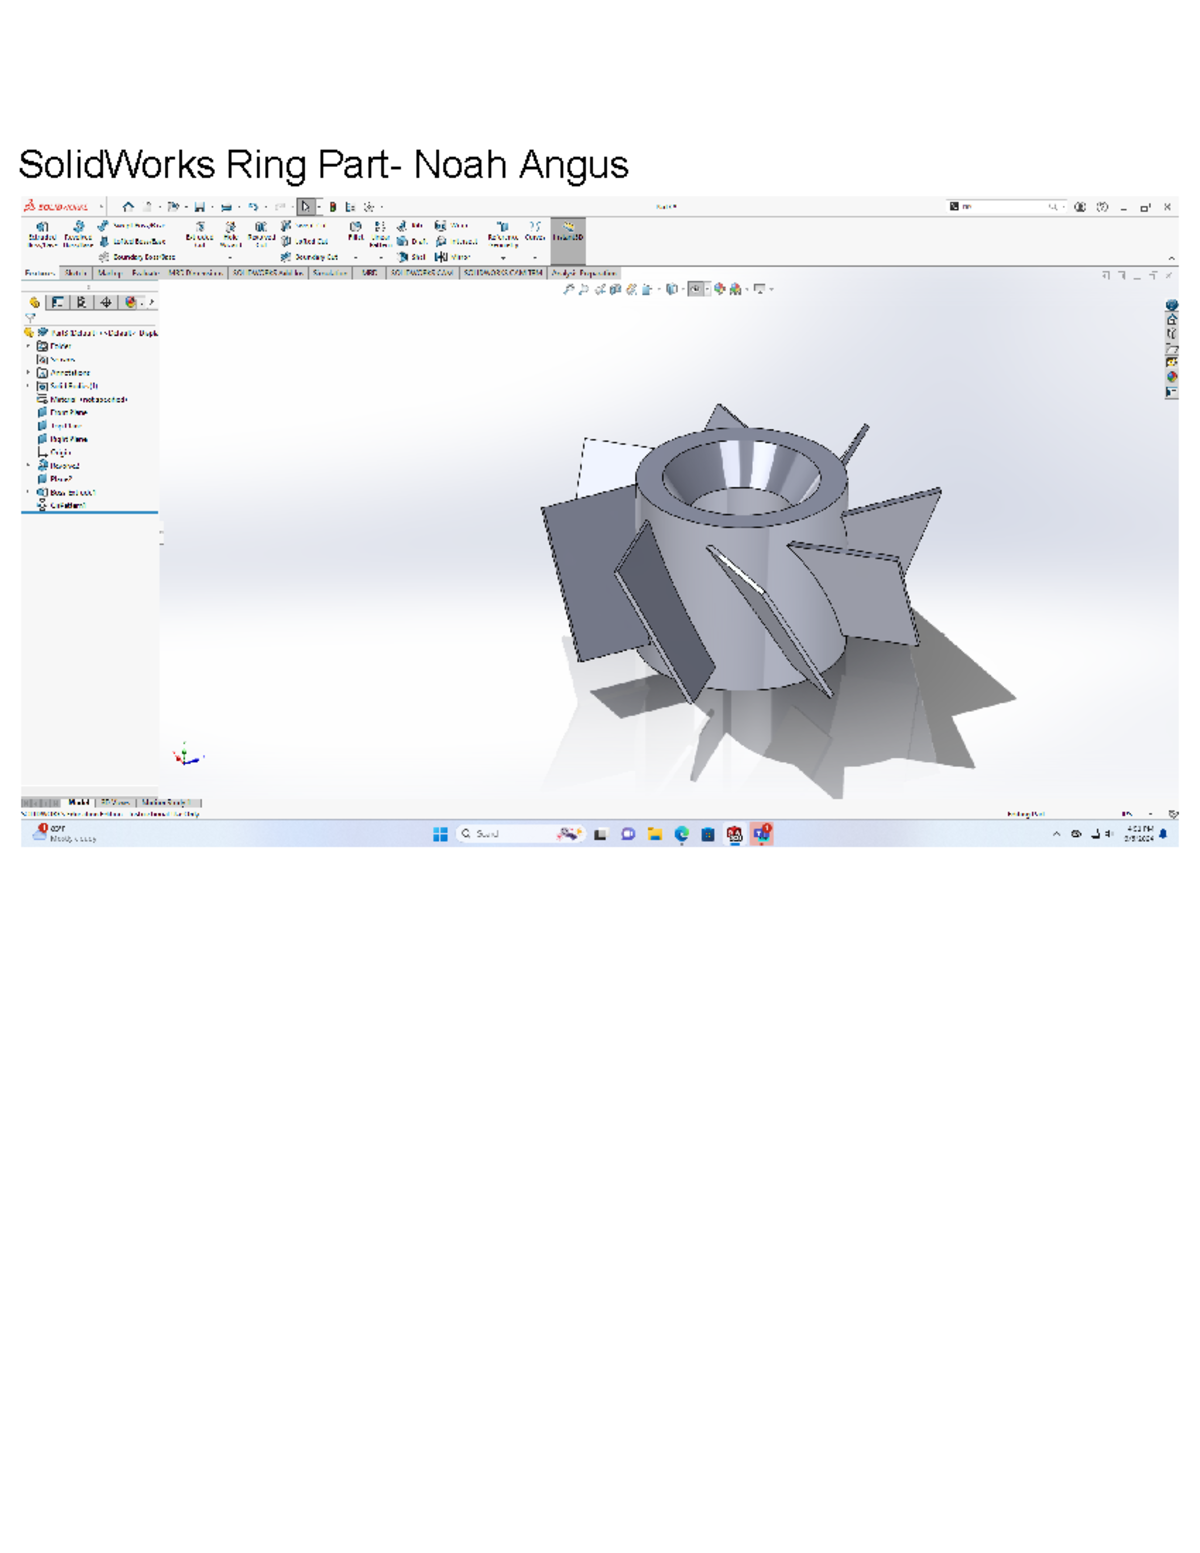This screenshot has width=1200, height=1553.
Task: Open the SolidWorks logo menu arrow
Action: coord(101,207)
